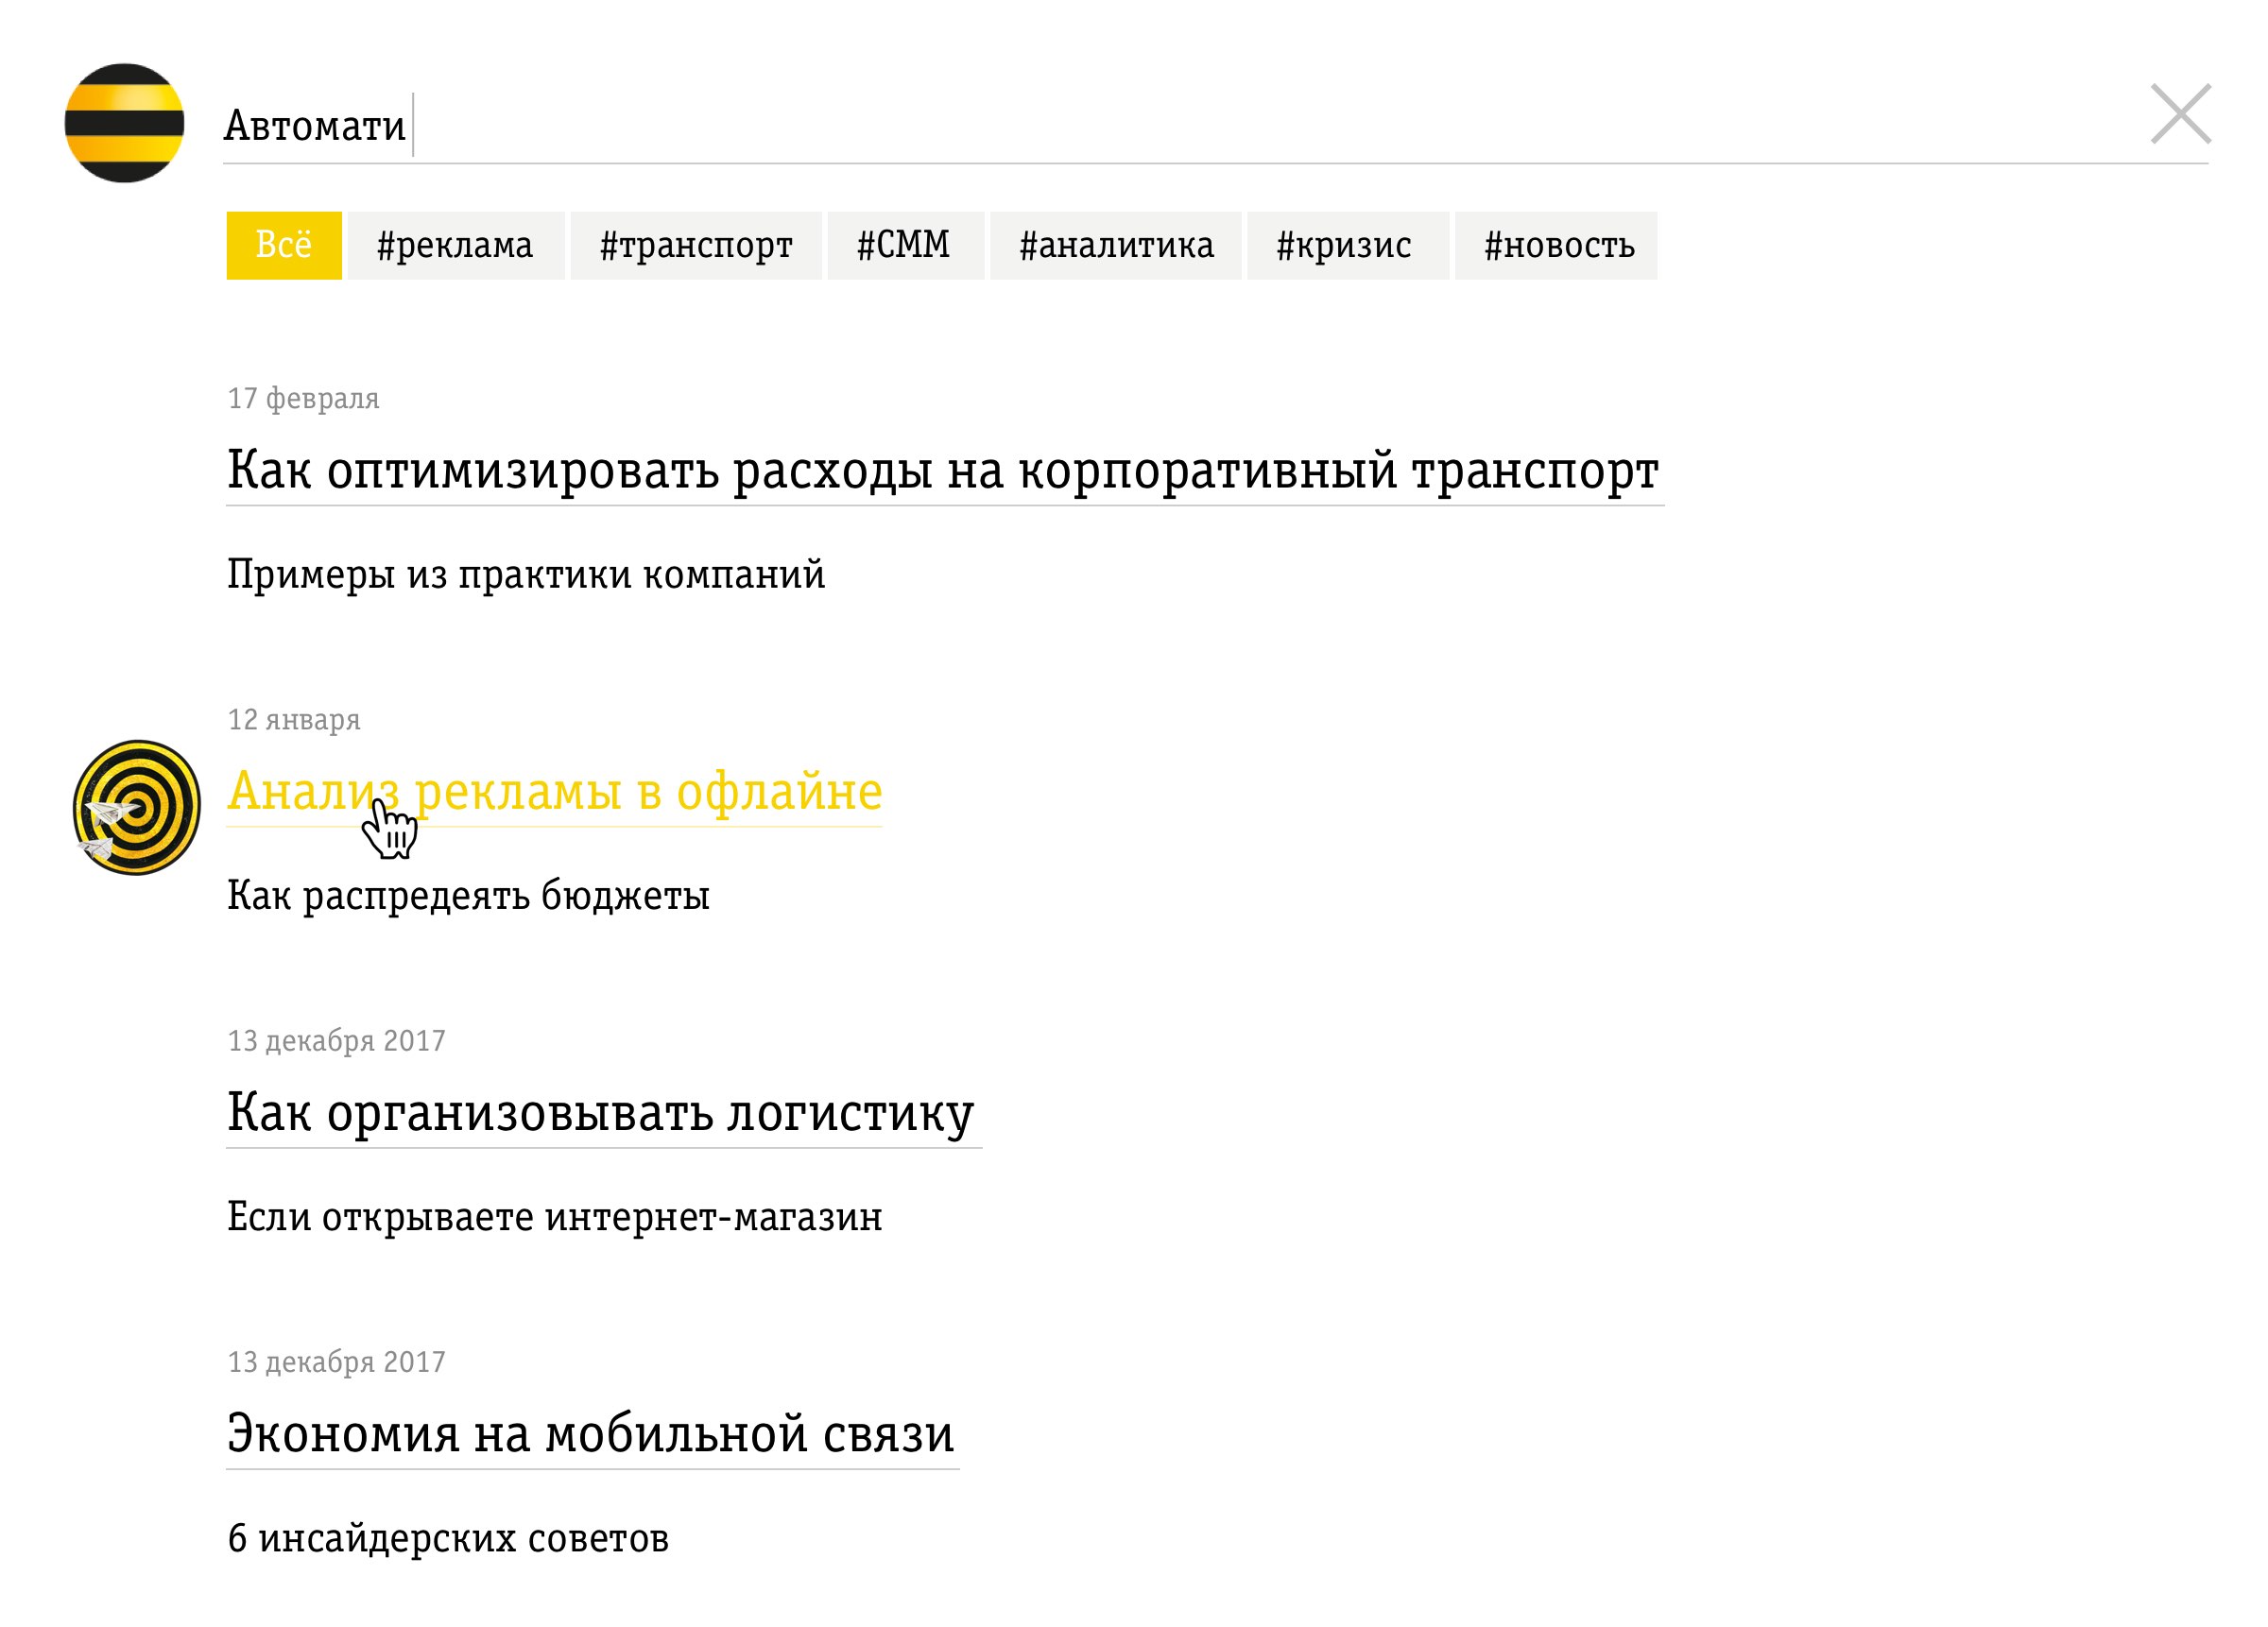2268x1627 pixels.
Task: Apply the #кризис tag filter
Action: tap(1346, 245)
